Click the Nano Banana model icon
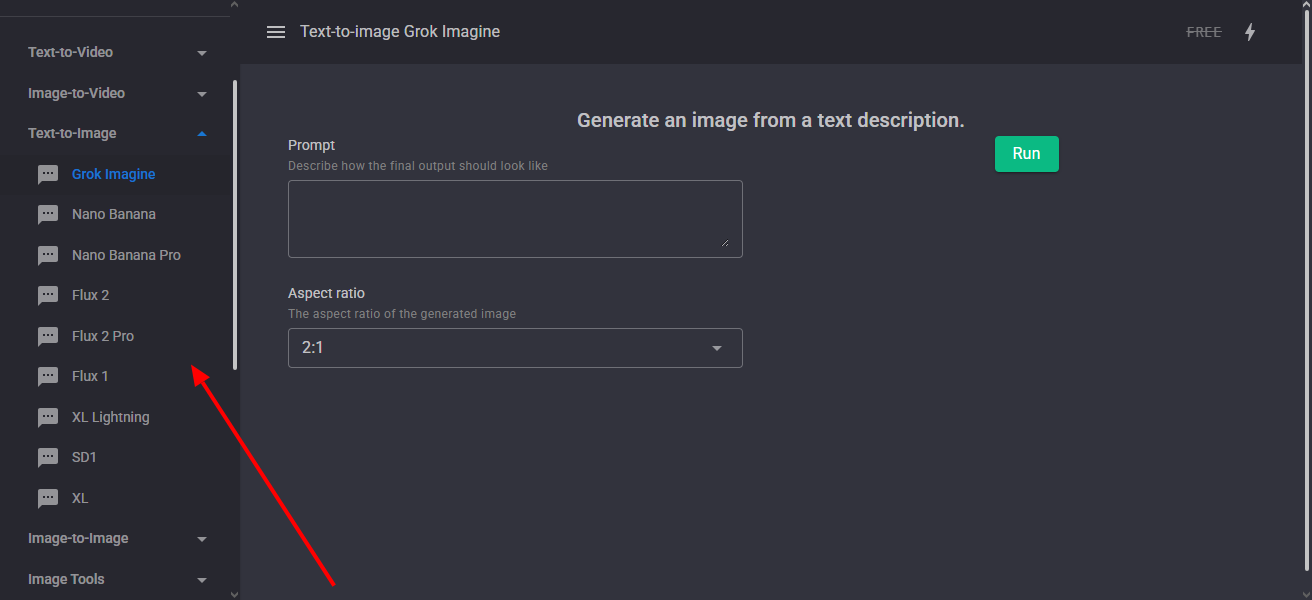This screenshot has width=1312, height=600. 48,214
